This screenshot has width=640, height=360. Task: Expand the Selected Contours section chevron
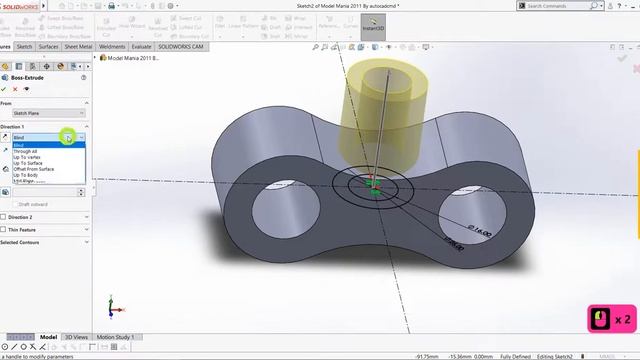(x=87, y=242)
